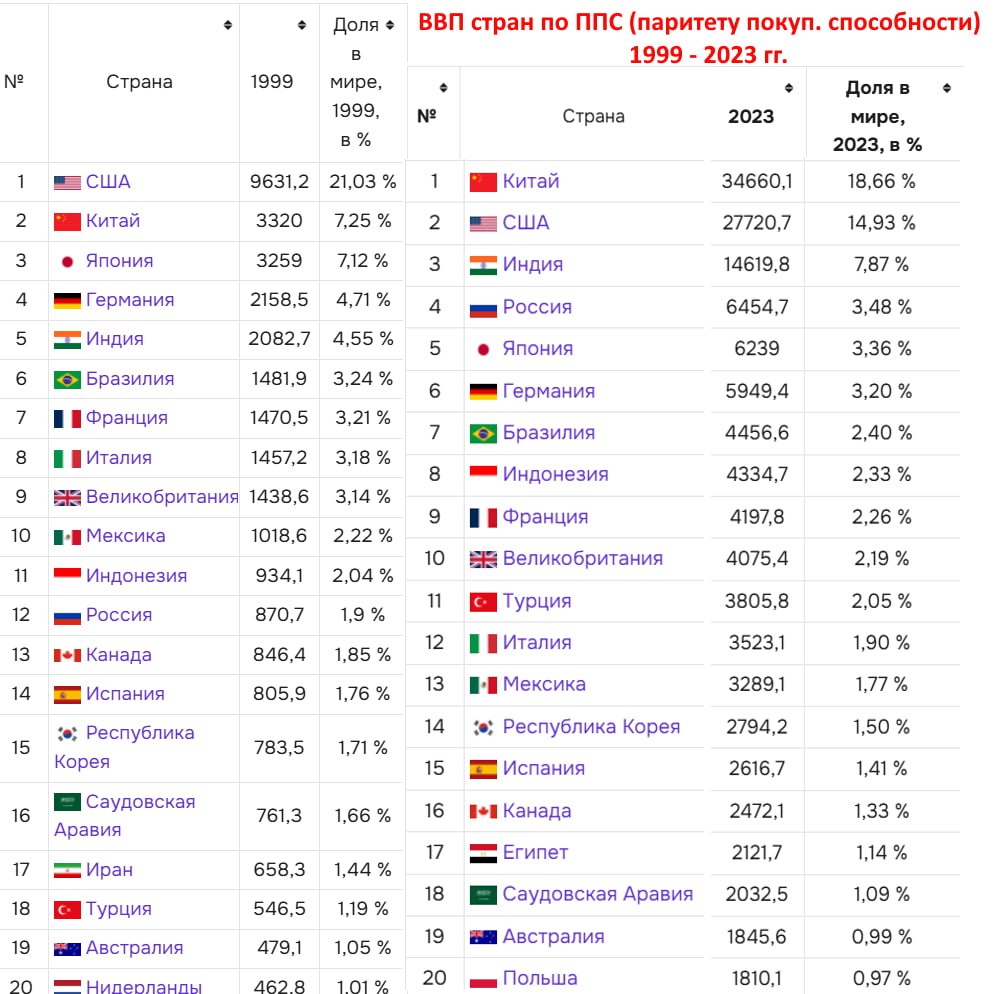This screenshot has width=1000, height=994.
Task: Sort 1999 table by the 1999 column
Action: (x=302, y=25)
